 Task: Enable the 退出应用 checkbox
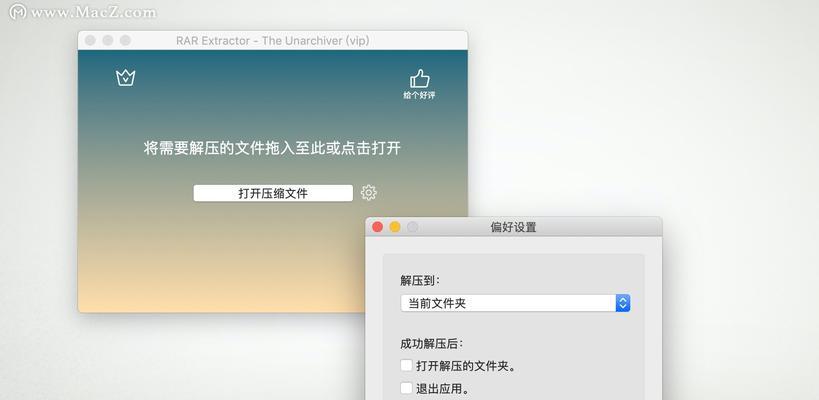pyautogui.click(x=406, y=389)
